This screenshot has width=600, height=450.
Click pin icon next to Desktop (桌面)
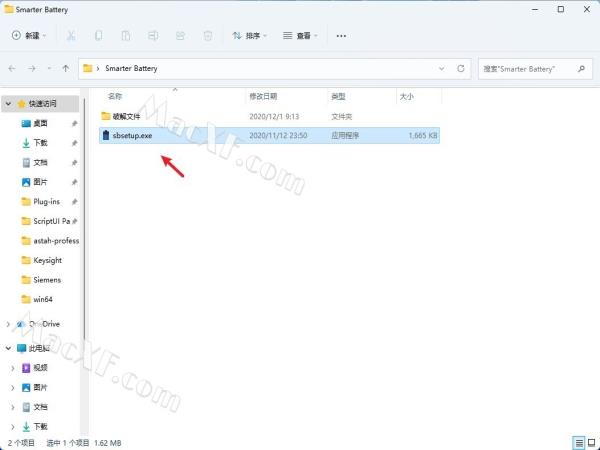(74, 124)
